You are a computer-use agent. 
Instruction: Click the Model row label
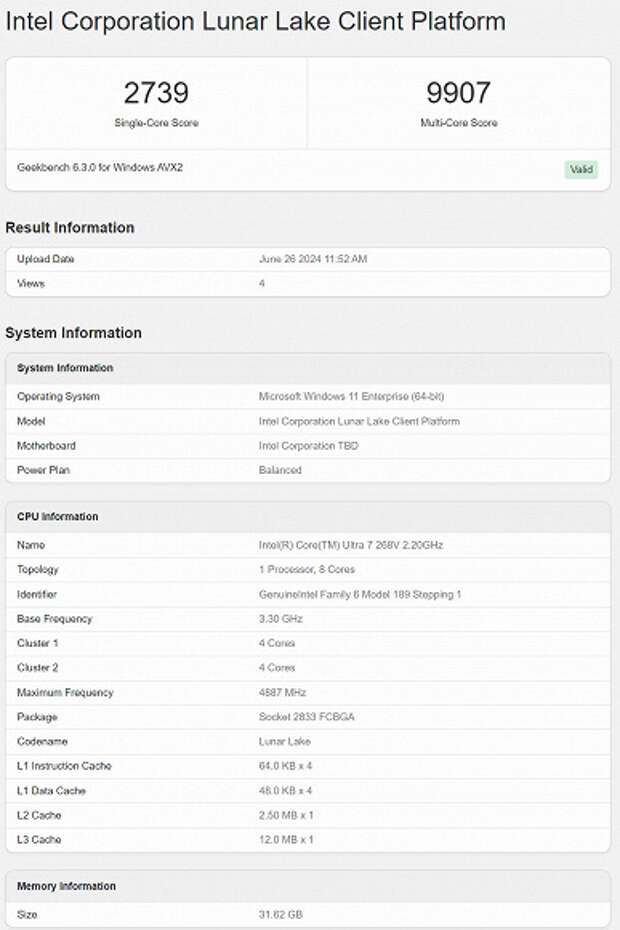click(31, 421)
